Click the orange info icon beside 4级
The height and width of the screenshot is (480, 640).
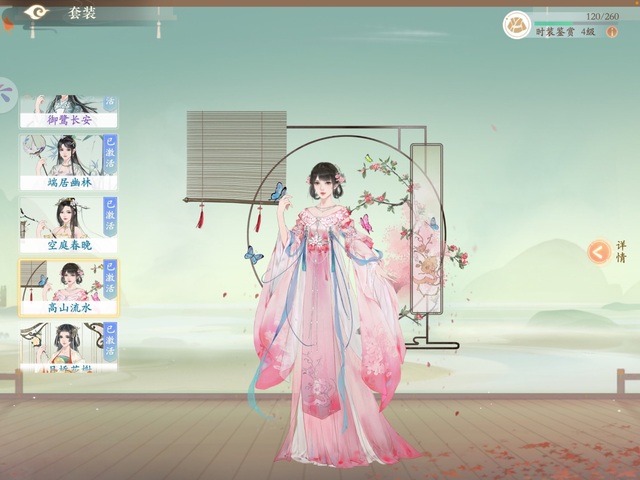tap(613, 32)
